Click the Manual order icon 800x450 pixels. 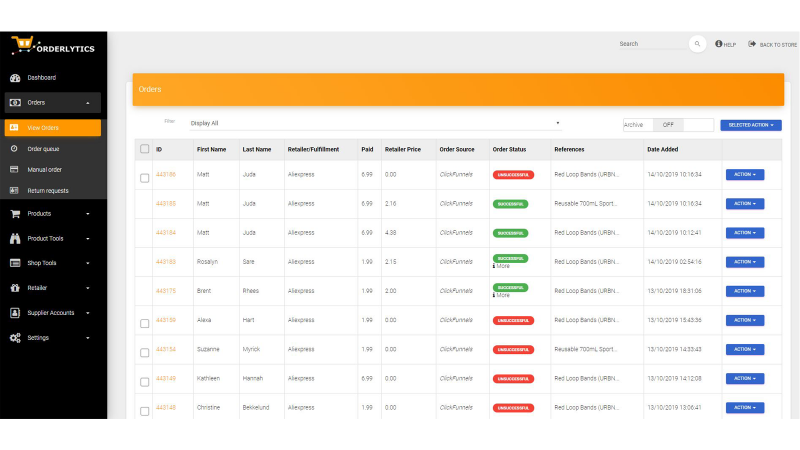(14, 169)
